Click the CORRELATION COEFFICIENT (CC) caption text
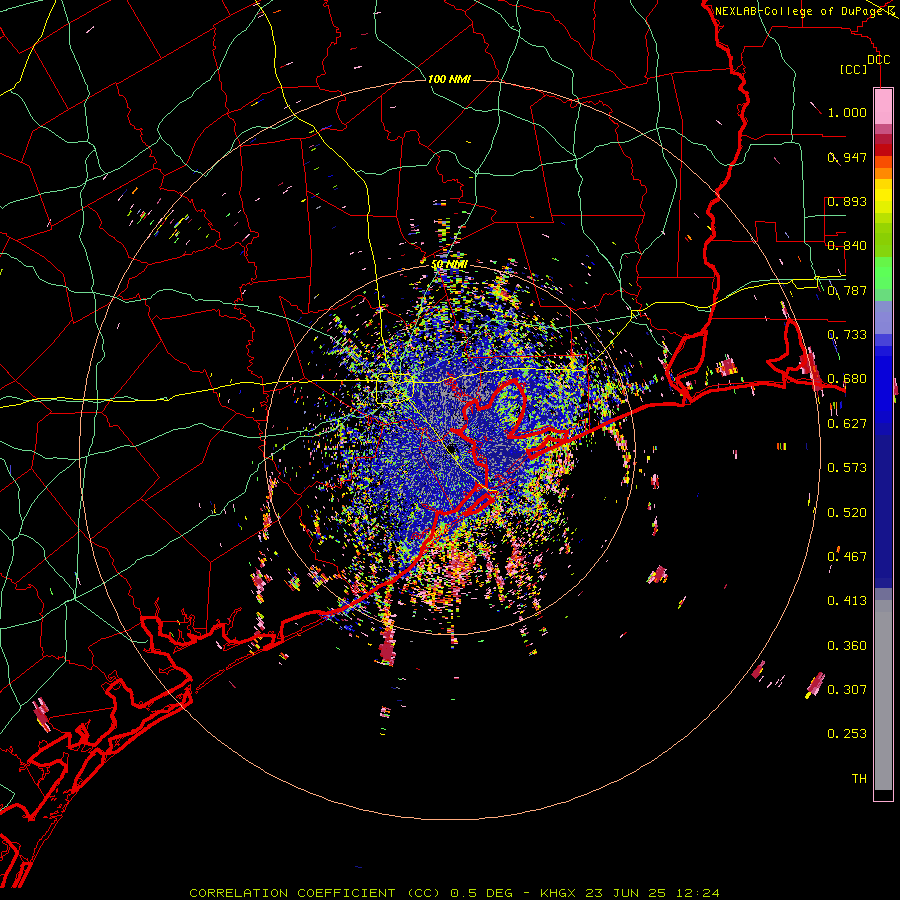The height and width of the screenshot is (900, 900). pyautogui.click(x=316, y=893)
